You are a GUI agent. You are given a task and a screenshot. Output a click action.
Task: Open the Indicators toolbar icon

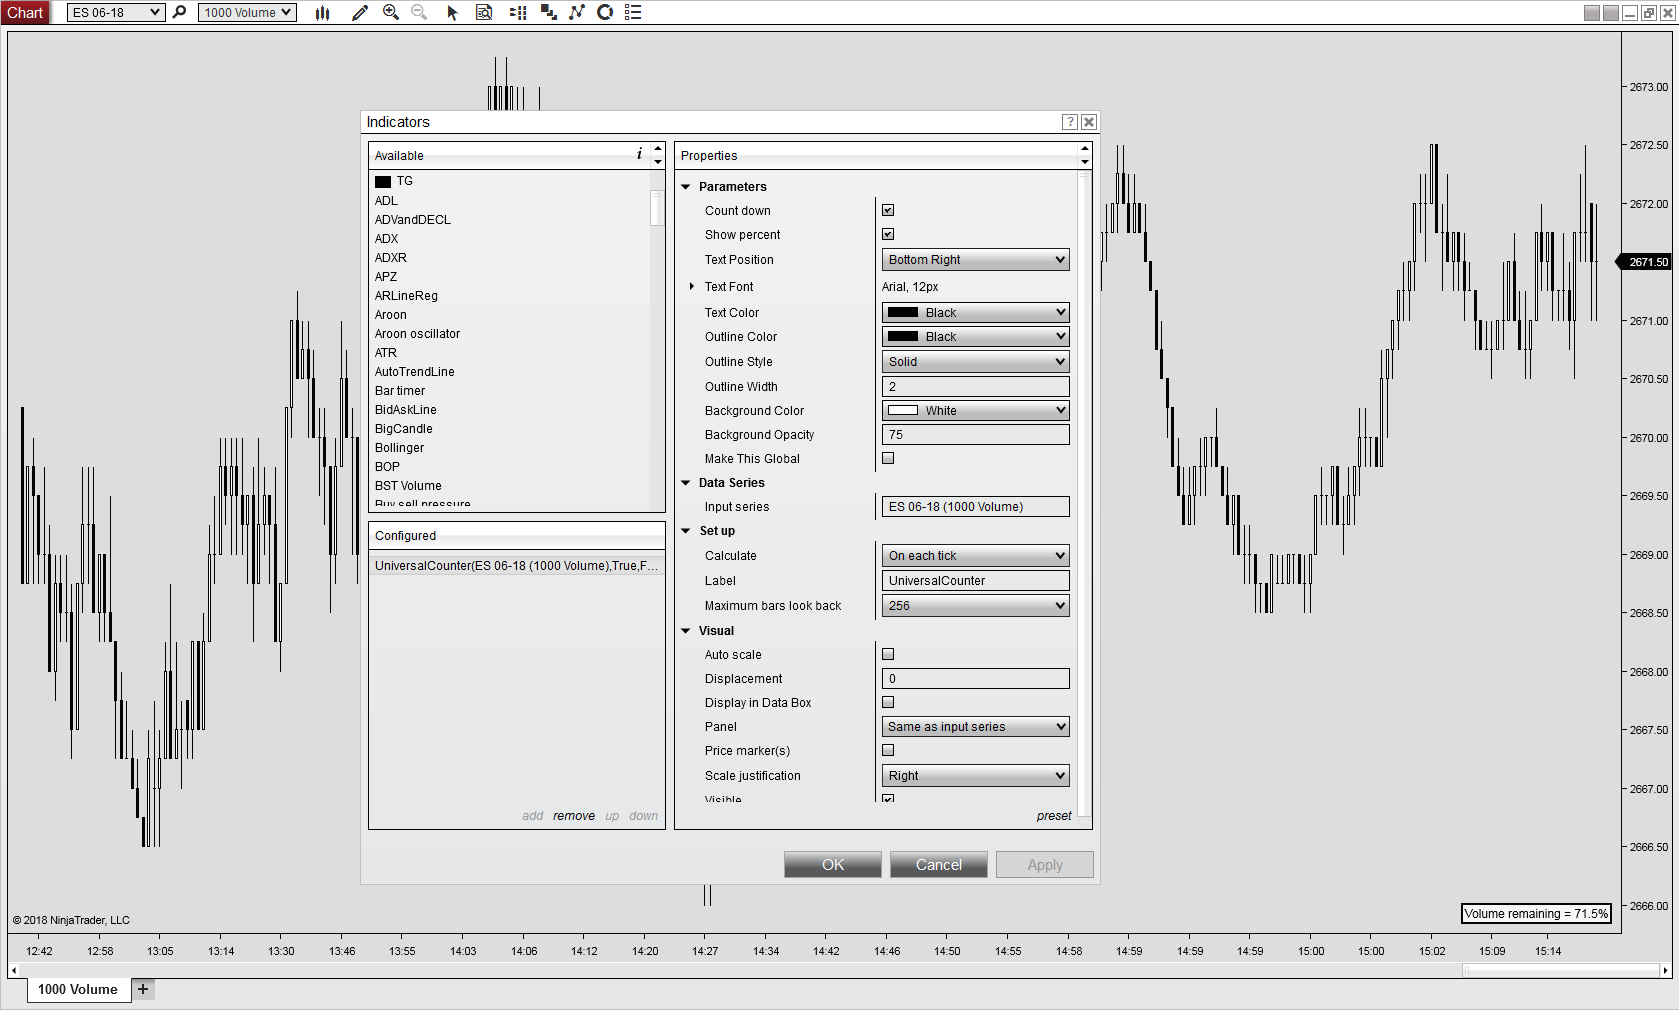click(577, 12)
